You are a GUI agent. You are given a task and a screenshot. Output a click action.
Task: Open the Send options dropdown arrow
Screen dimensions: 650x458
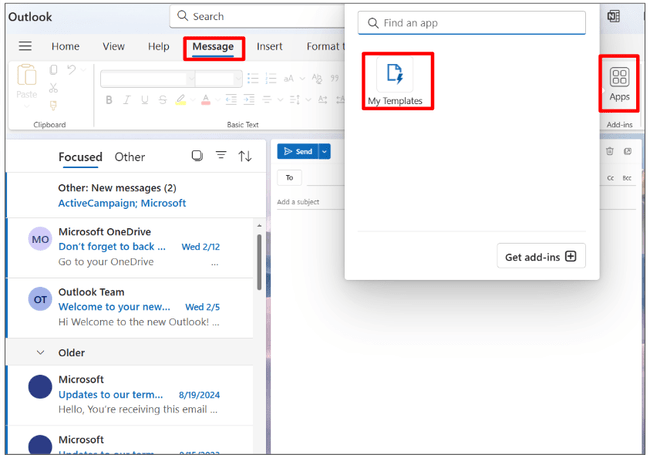pos(324,152)
